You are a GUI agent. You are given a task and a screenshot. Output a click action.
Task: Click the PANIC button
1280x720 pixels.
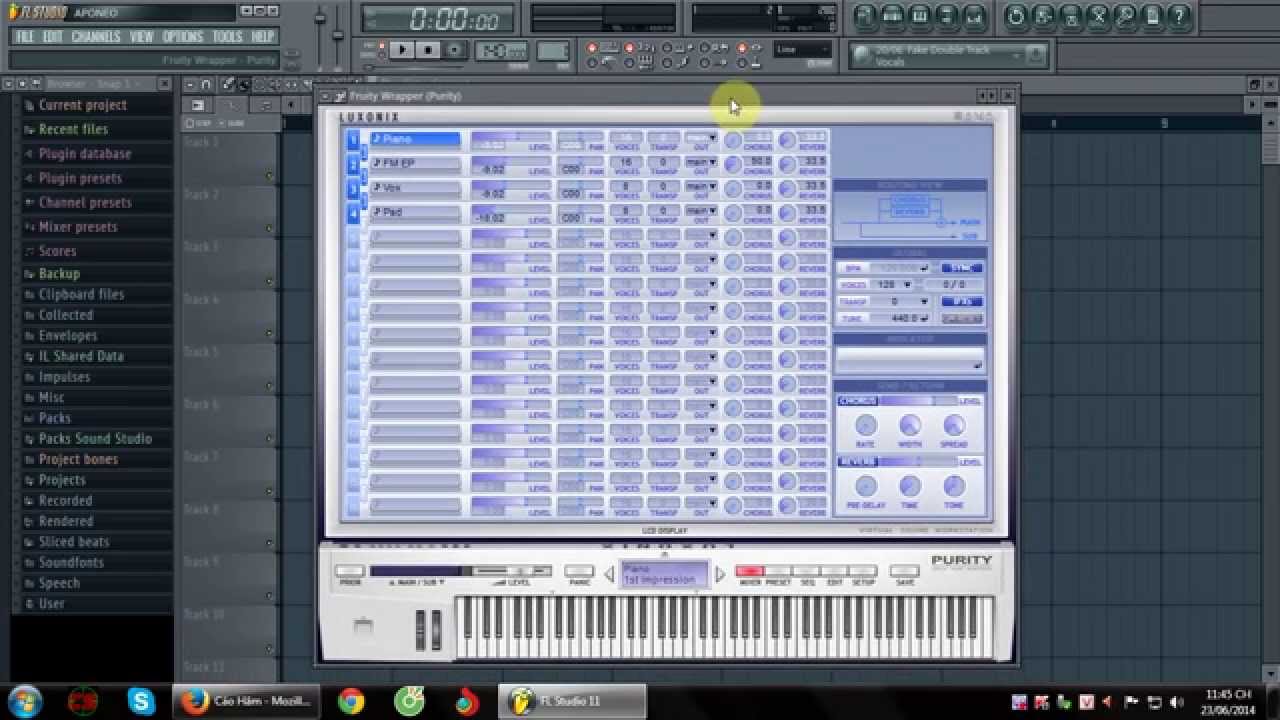(x=579, y=571)
